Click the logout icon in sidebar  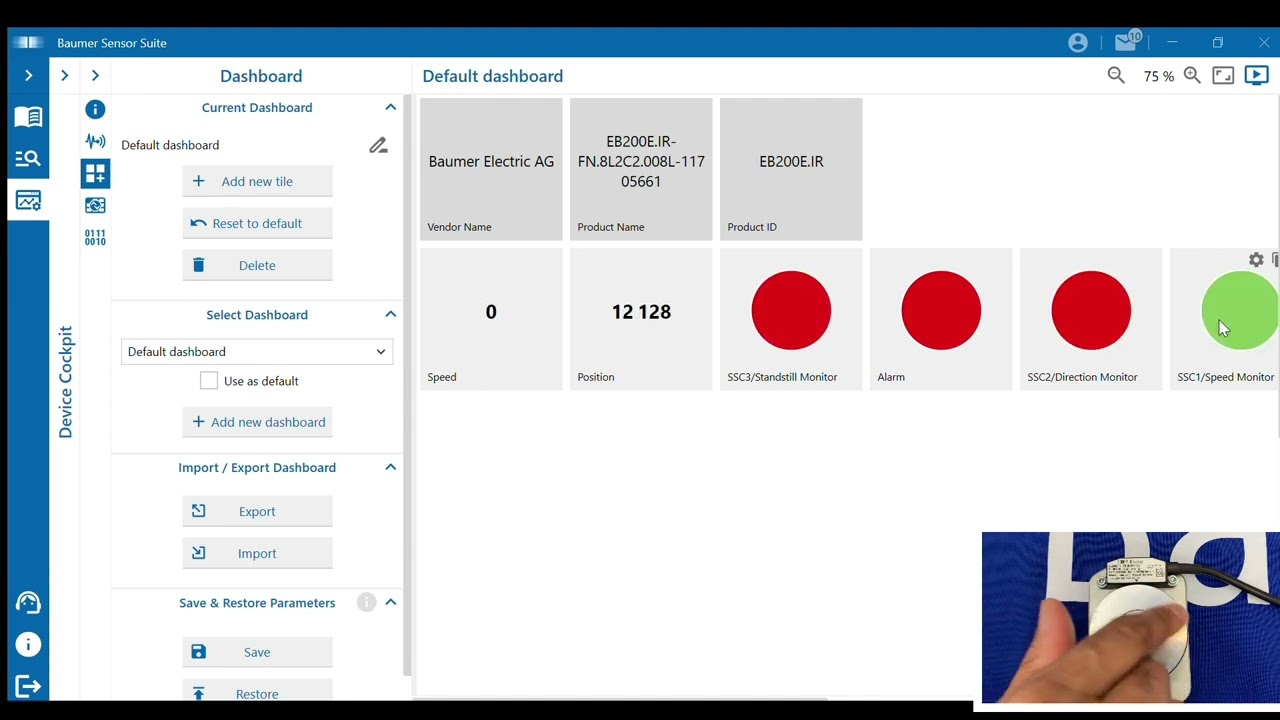(28, 686)
